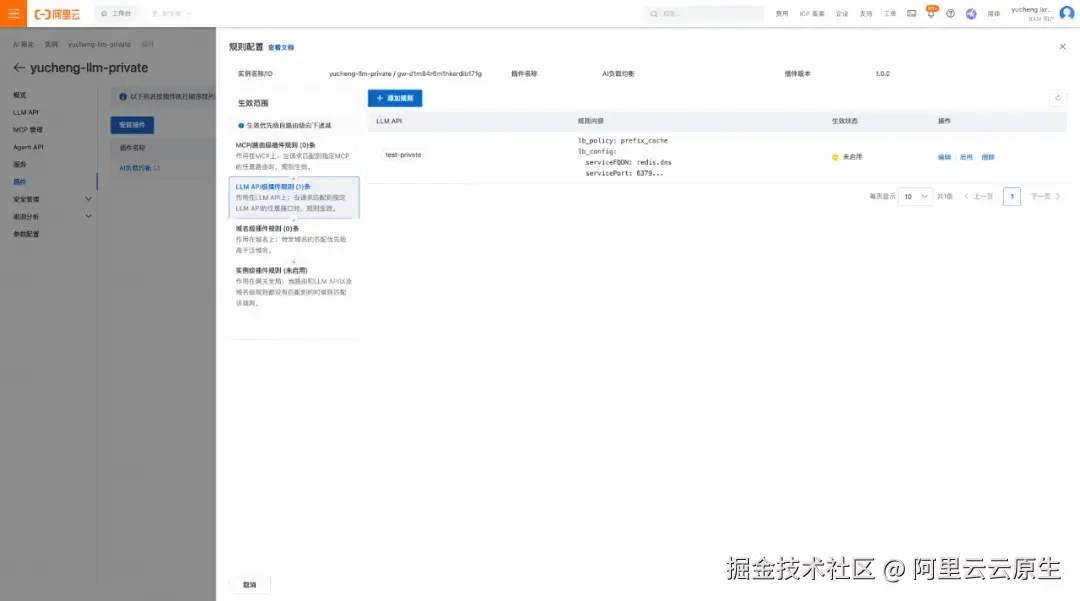Close the 规则配置 panel

tap(1062, 46)
